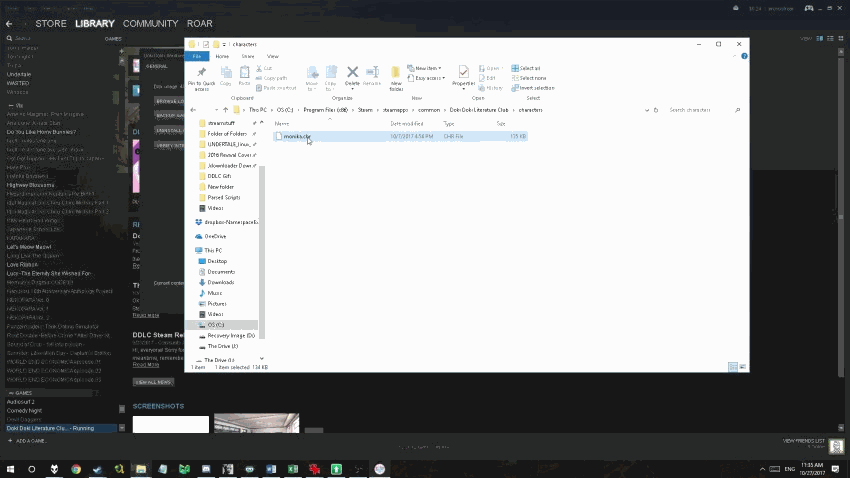Open Steam STORE tab
Viewport: 850px width, 478px height.
(x=51, y=24)
